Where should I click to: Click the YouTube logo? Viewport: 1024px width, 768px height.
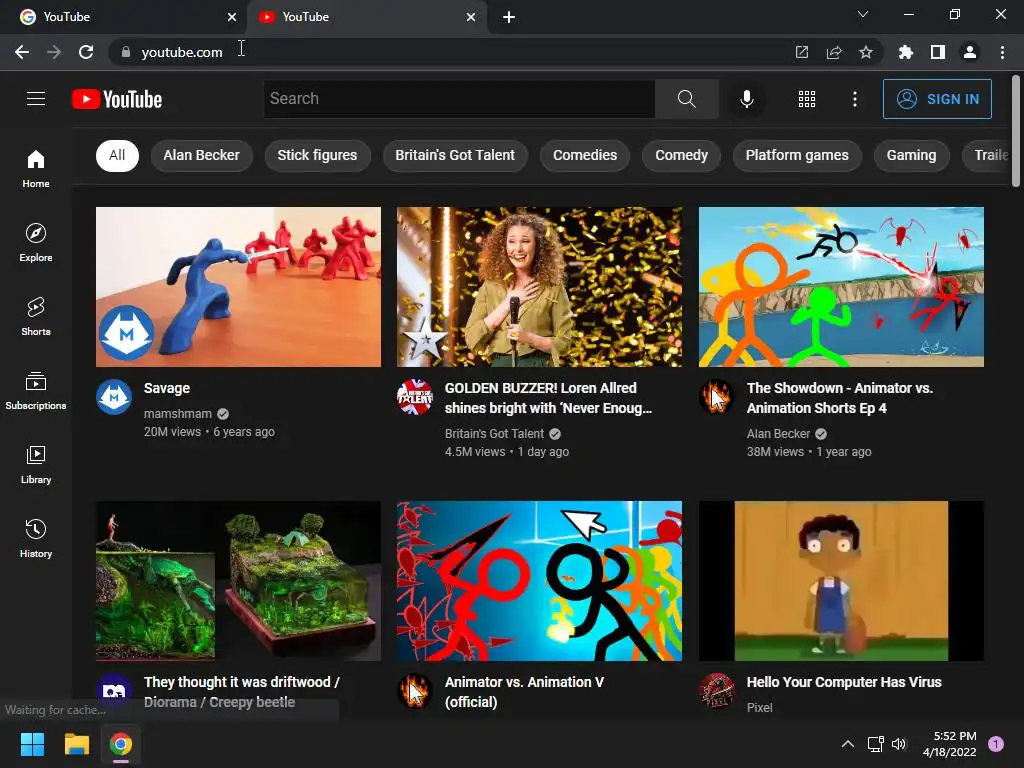tap(117, 99)
